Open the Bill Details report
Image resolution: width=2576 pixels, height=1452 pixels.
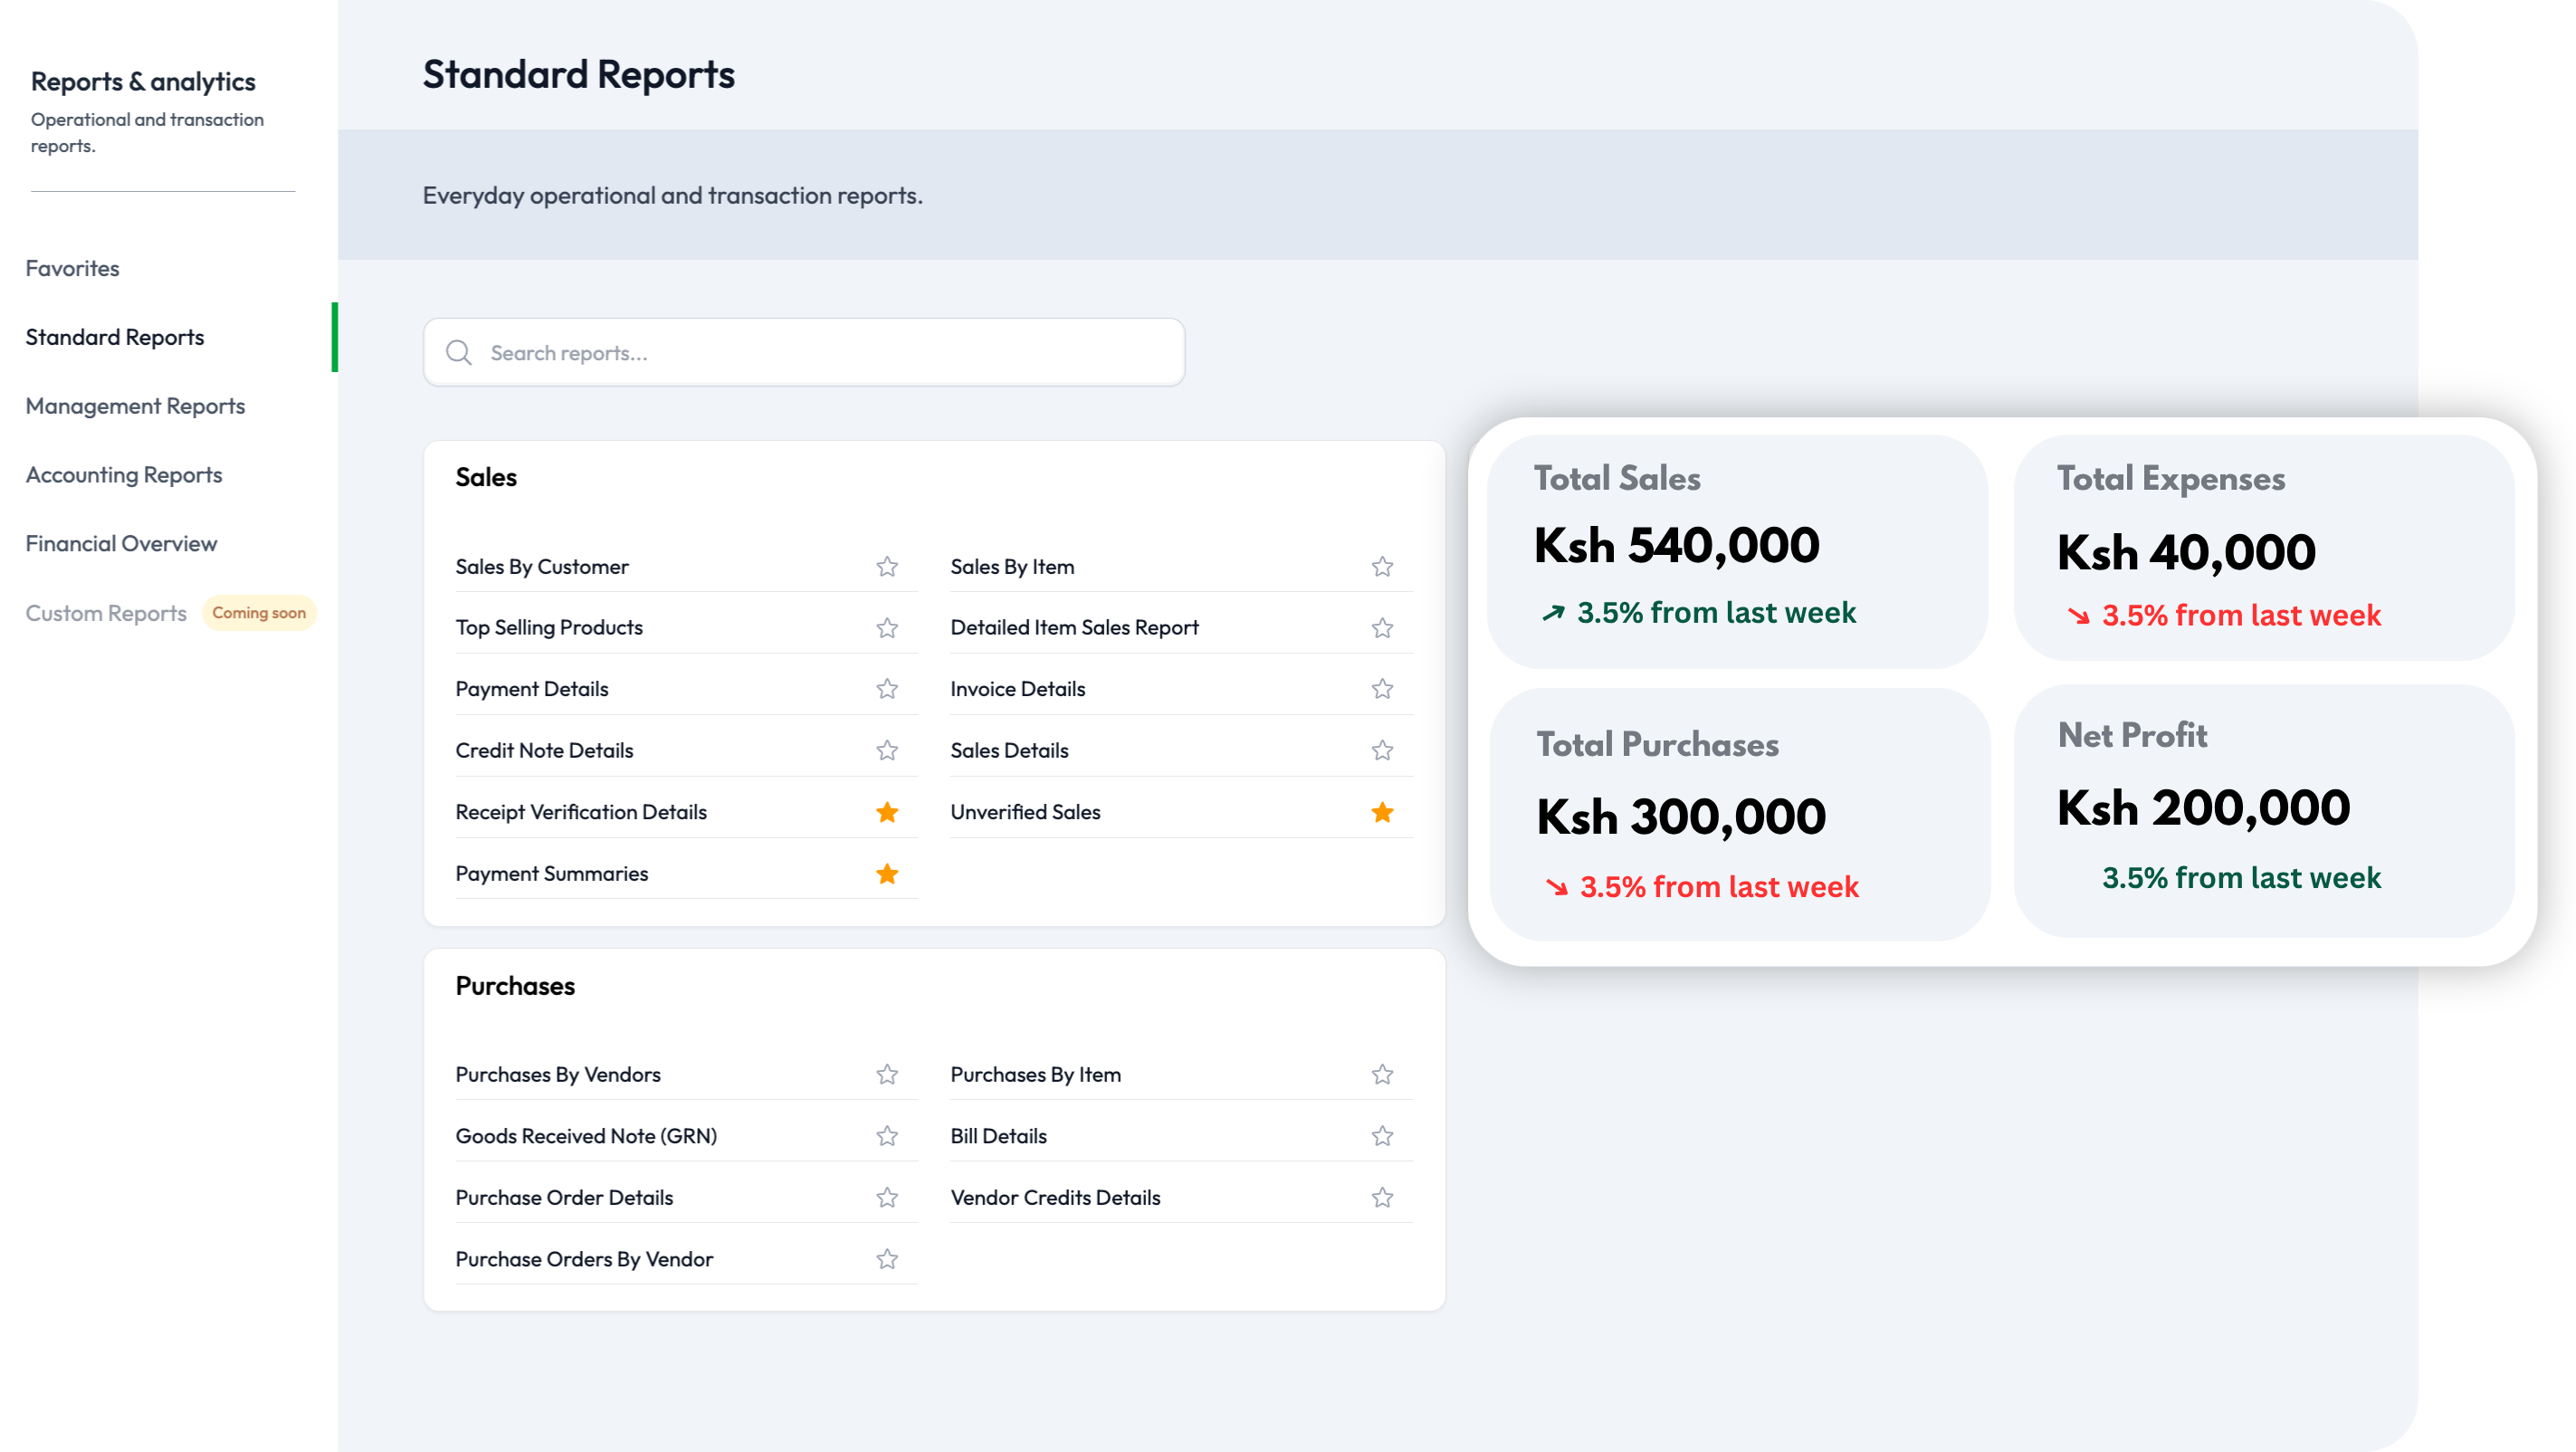coord(998,1136)
